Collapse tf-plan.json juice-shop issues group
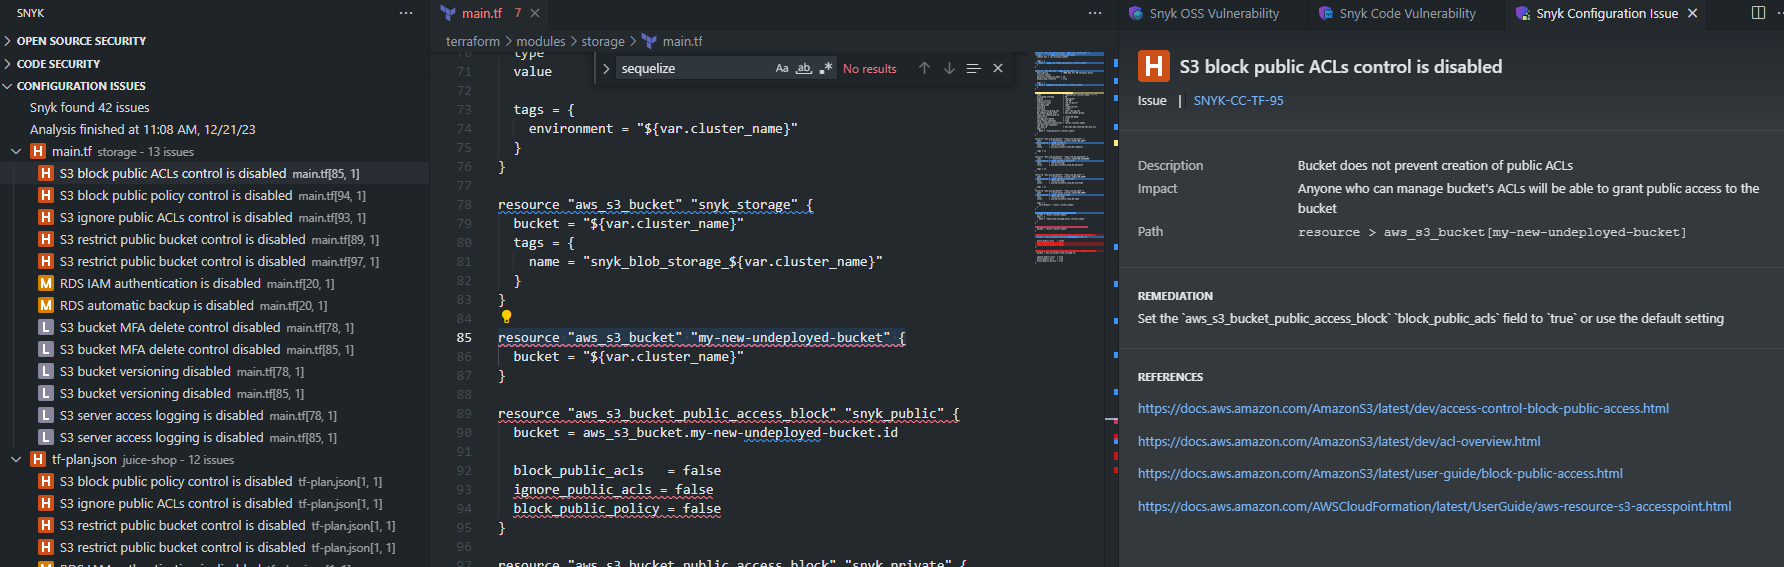1784x567 pixels. click(x=16, y=460)
